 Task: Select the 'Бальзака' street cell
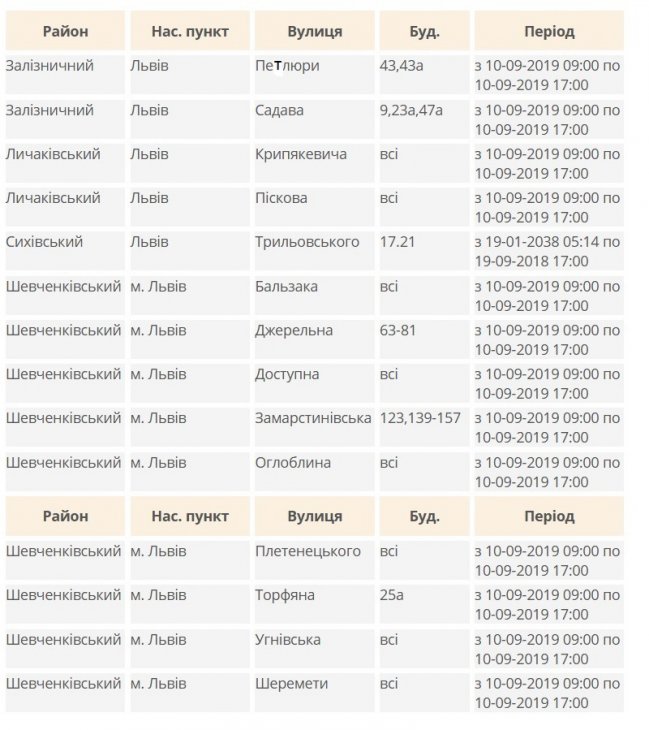287,286
